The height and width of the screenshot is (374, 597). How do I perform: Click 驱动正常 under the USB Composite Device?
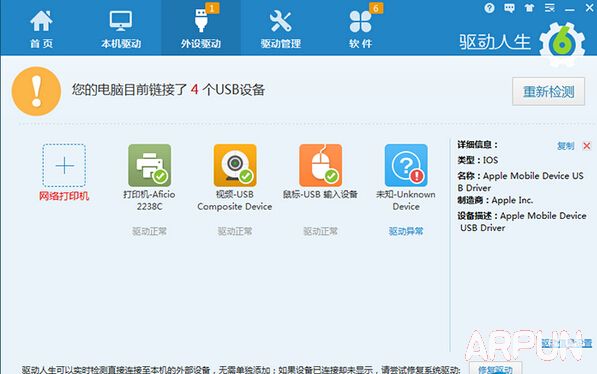tap(235, 231)
